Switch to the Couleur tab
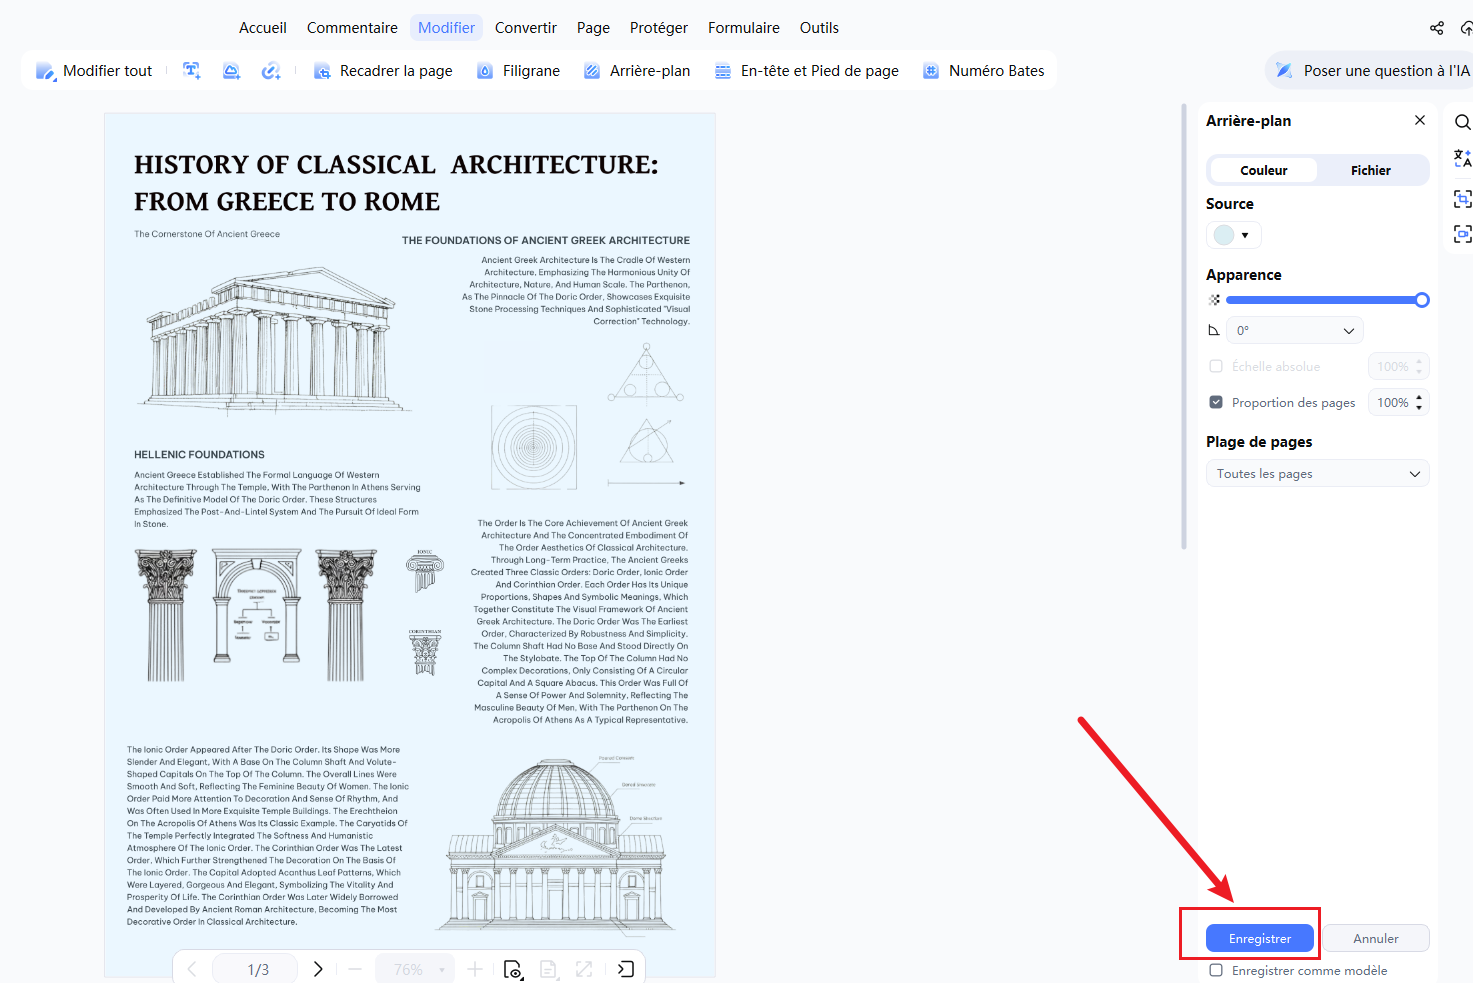The width and height of the screenshot is (1473, 983). (1264, 170)
